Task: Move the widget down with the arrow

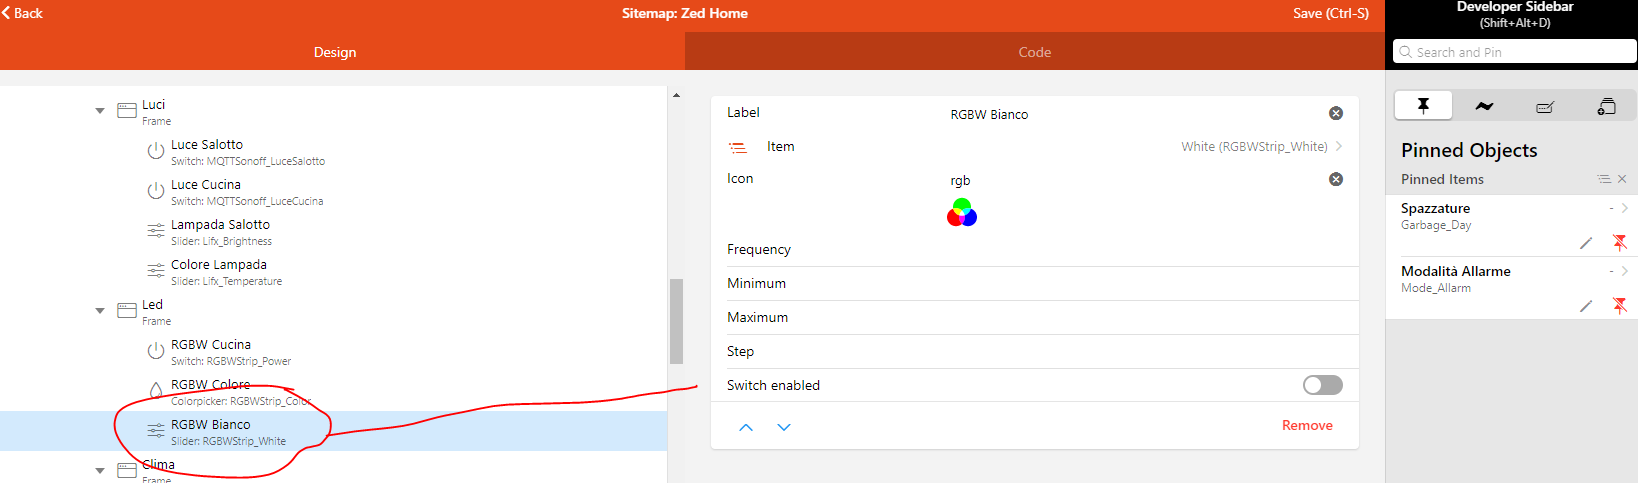Action: pyautogui.click(x=784, y=427)
